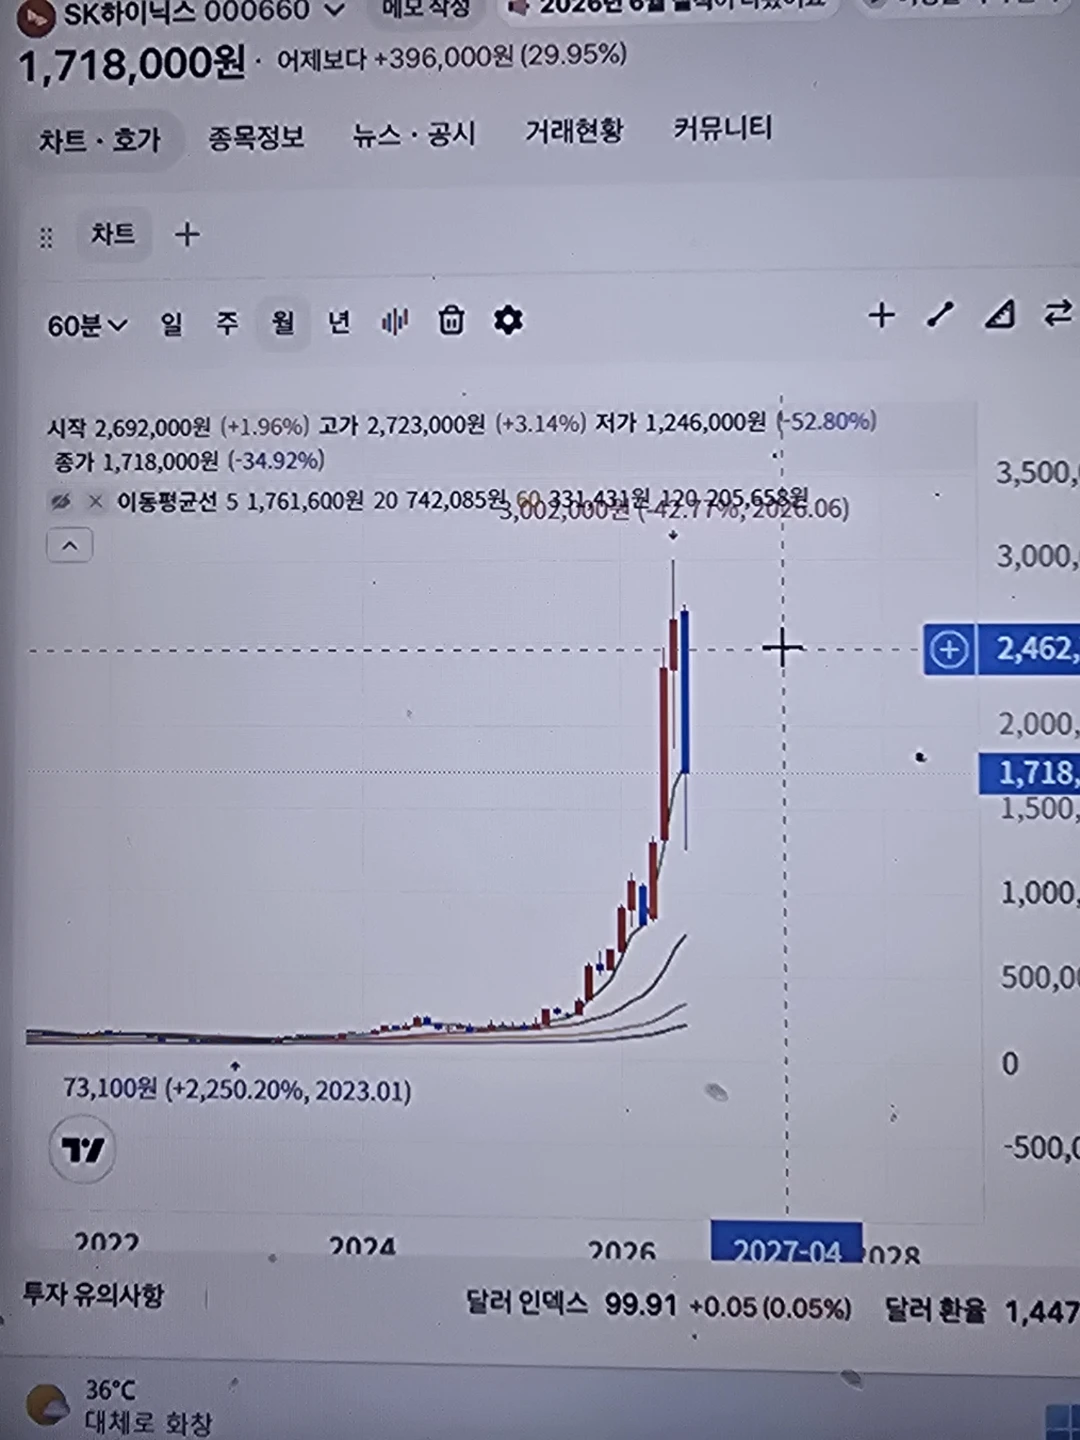The image size is (1080, 1440).
Task: Open the 종목정보 tab
Action: pos(256,137)
